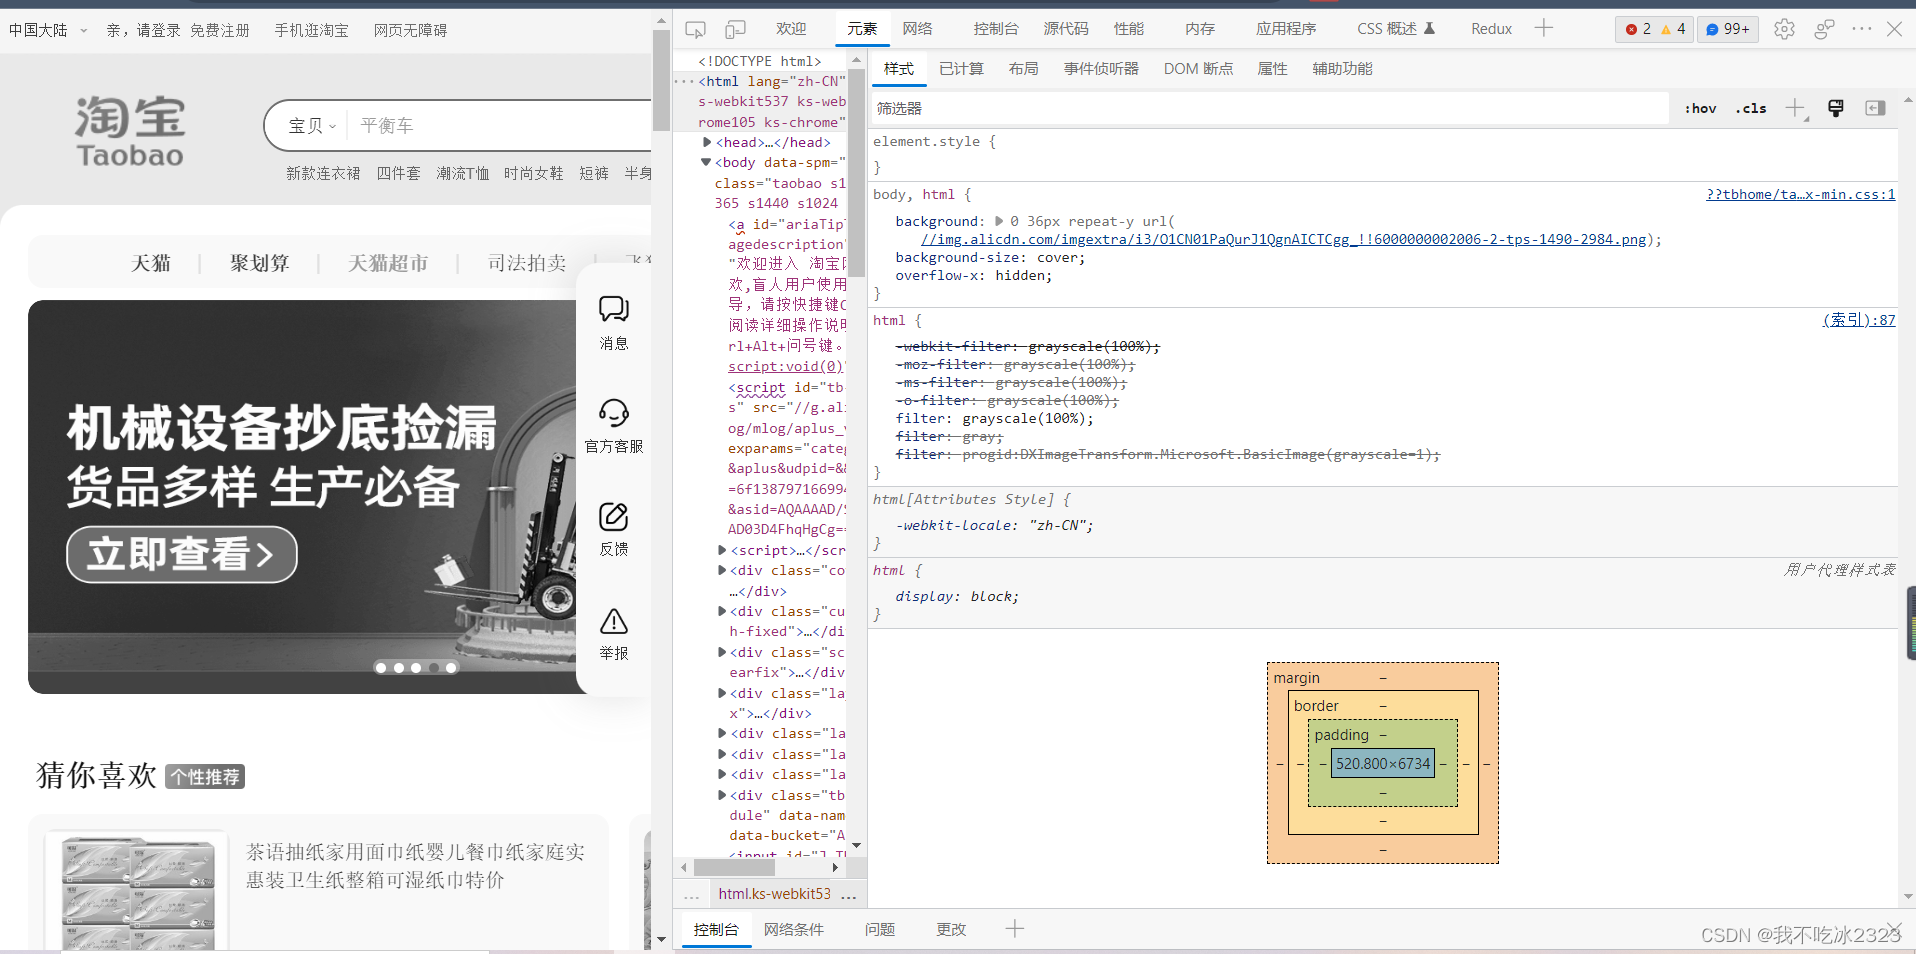Click the feedback icon beside the settings gear
The height and width of the screenshot is (954, 1916).
pyautogui.click(x=1824, y=29)
